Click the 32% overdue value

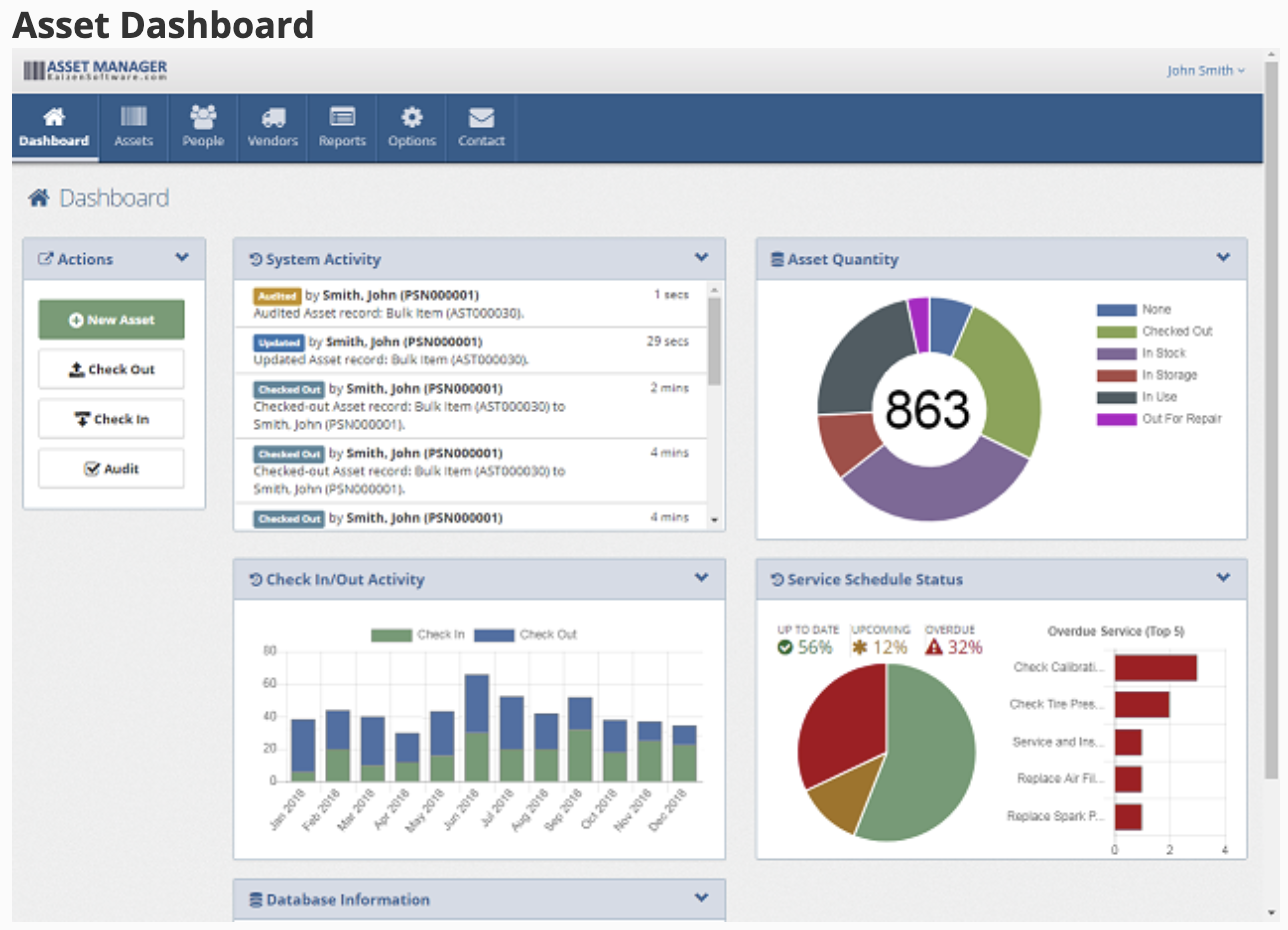click(964, 648)
